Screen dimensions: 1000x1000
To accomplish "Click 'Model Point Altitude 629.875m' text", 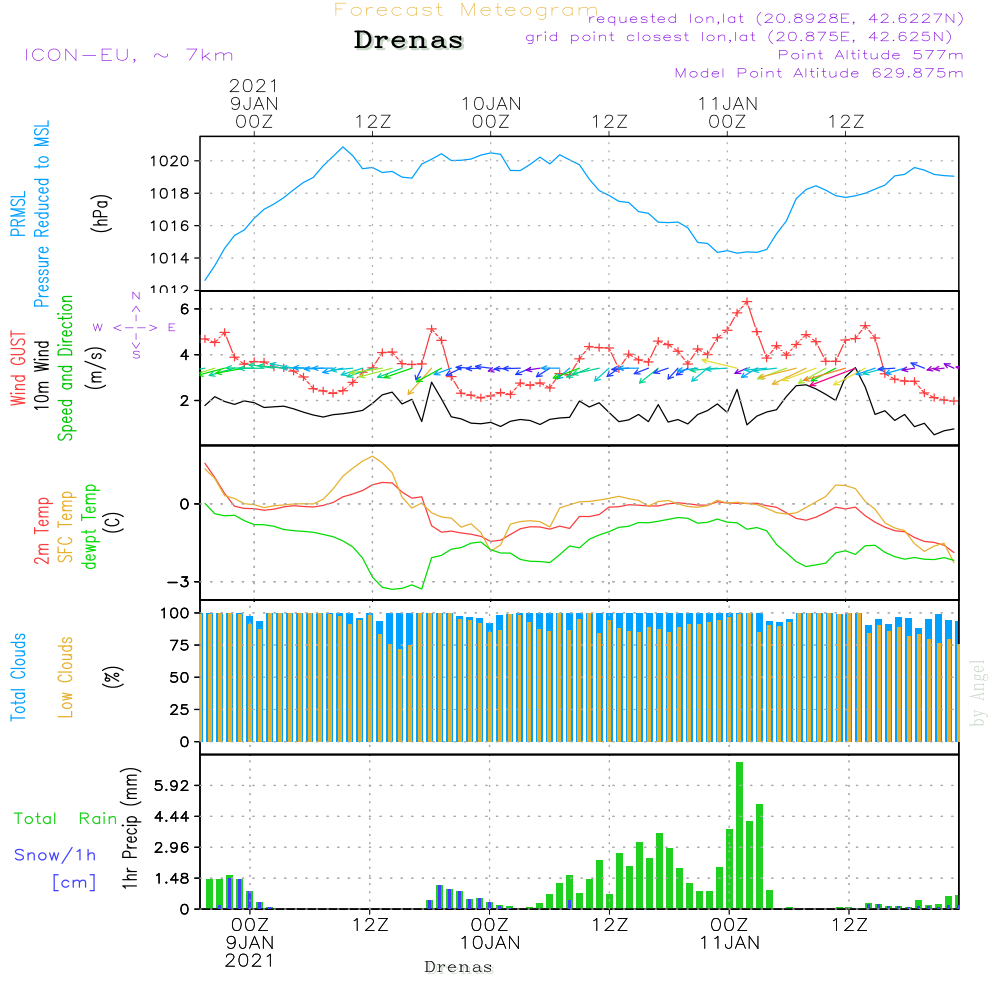I will point(819,73).
